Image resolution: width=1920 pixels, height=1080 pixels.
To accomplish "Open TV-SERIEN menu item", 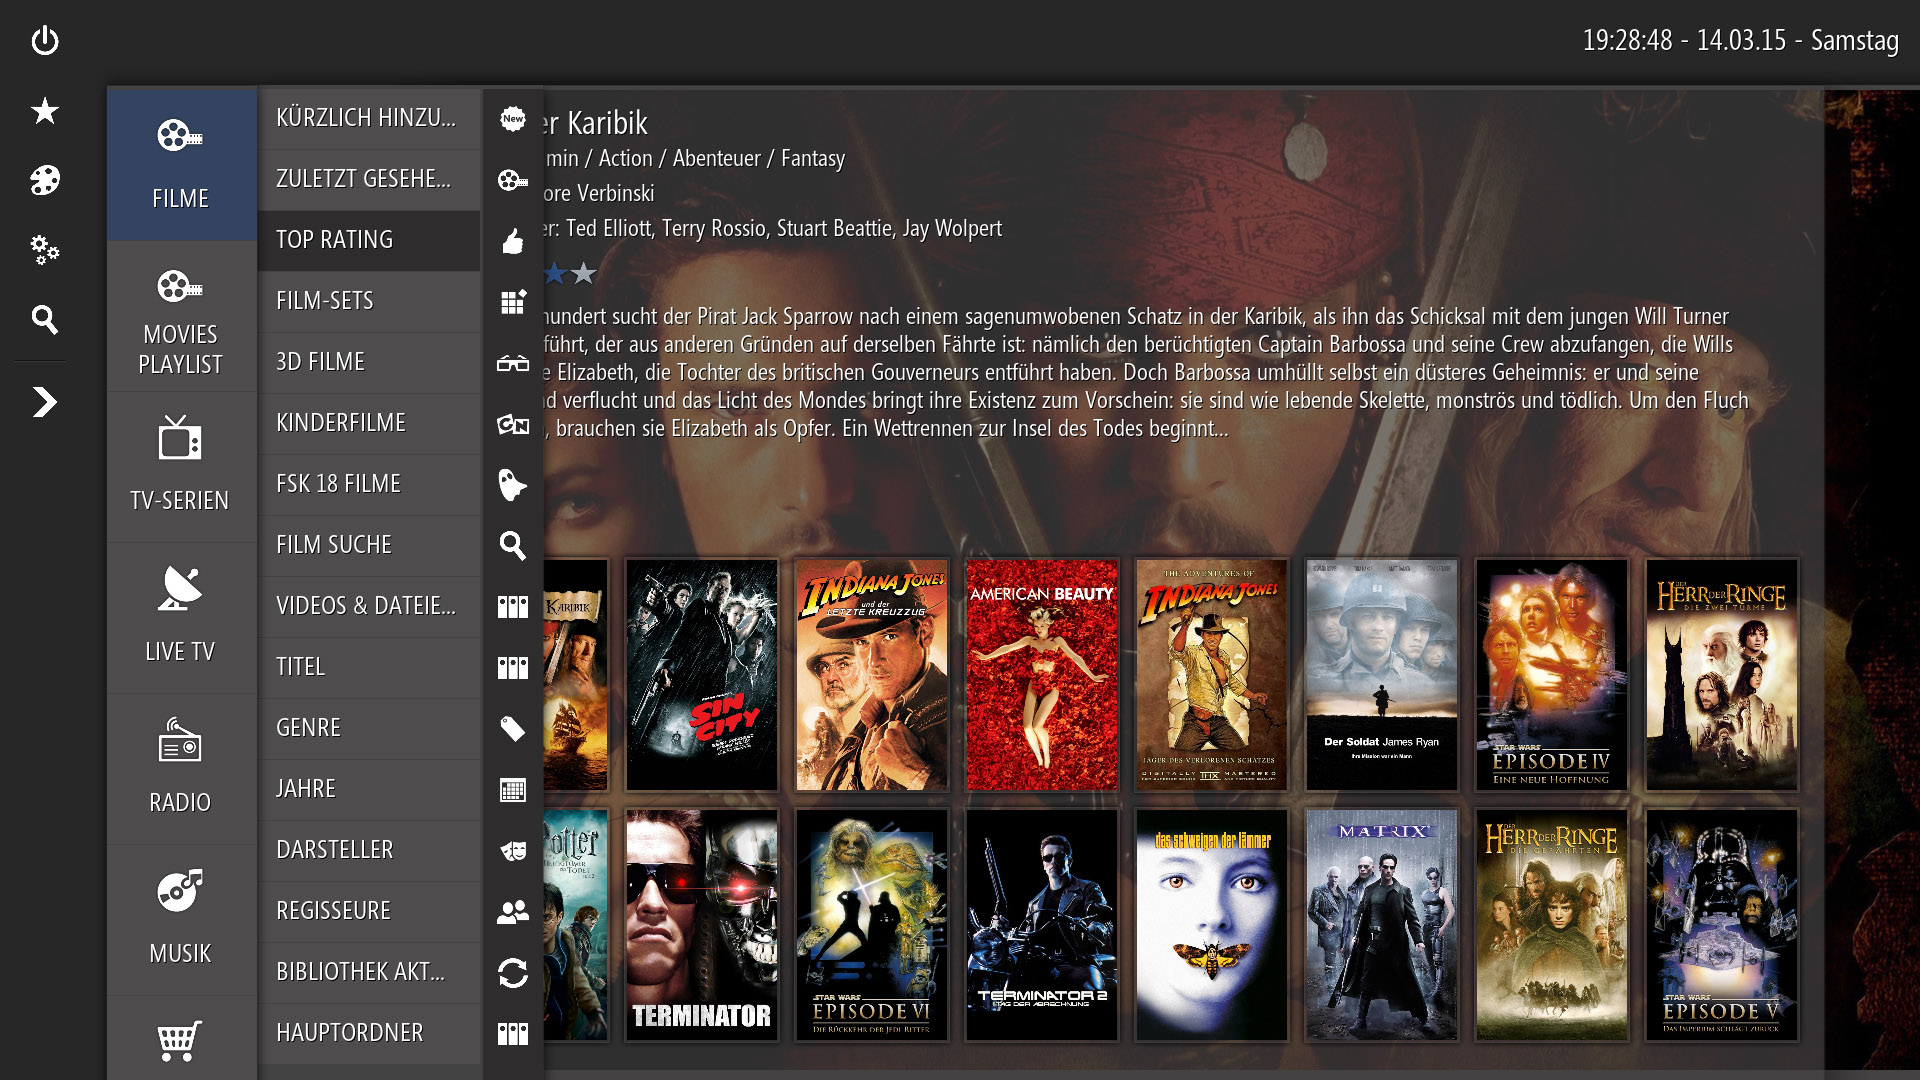I will coord(181,467).
